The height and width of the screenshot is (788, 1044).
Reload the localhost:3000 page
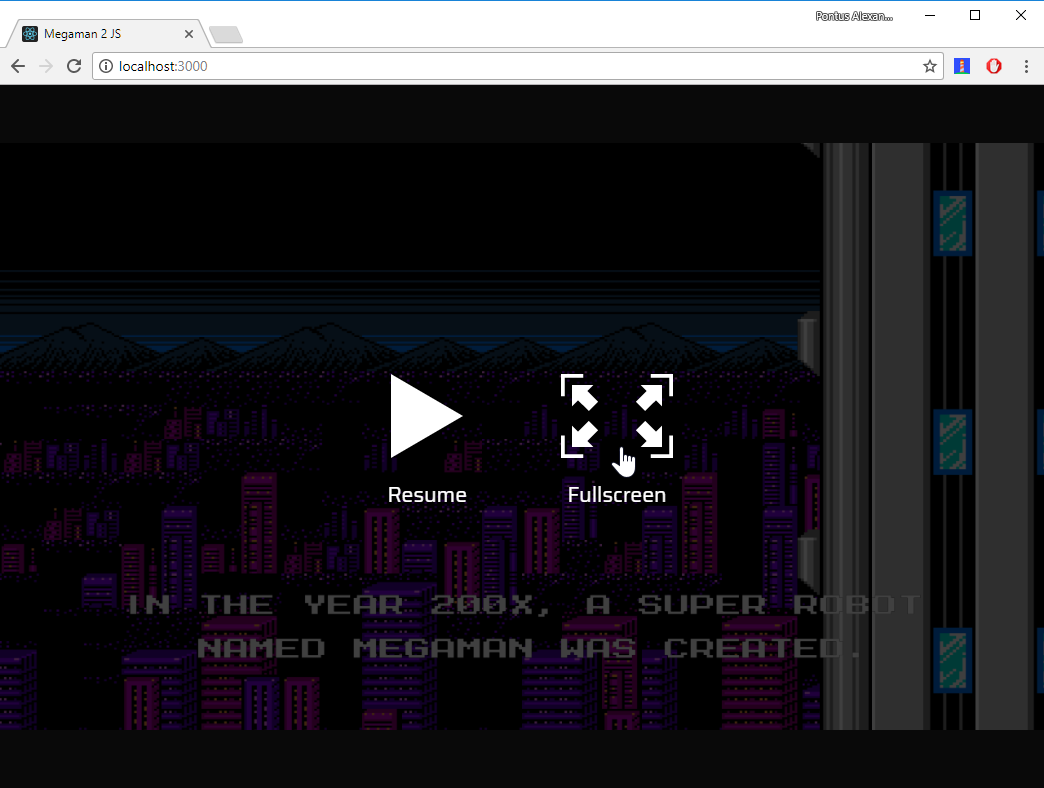[x=74, y=66]
